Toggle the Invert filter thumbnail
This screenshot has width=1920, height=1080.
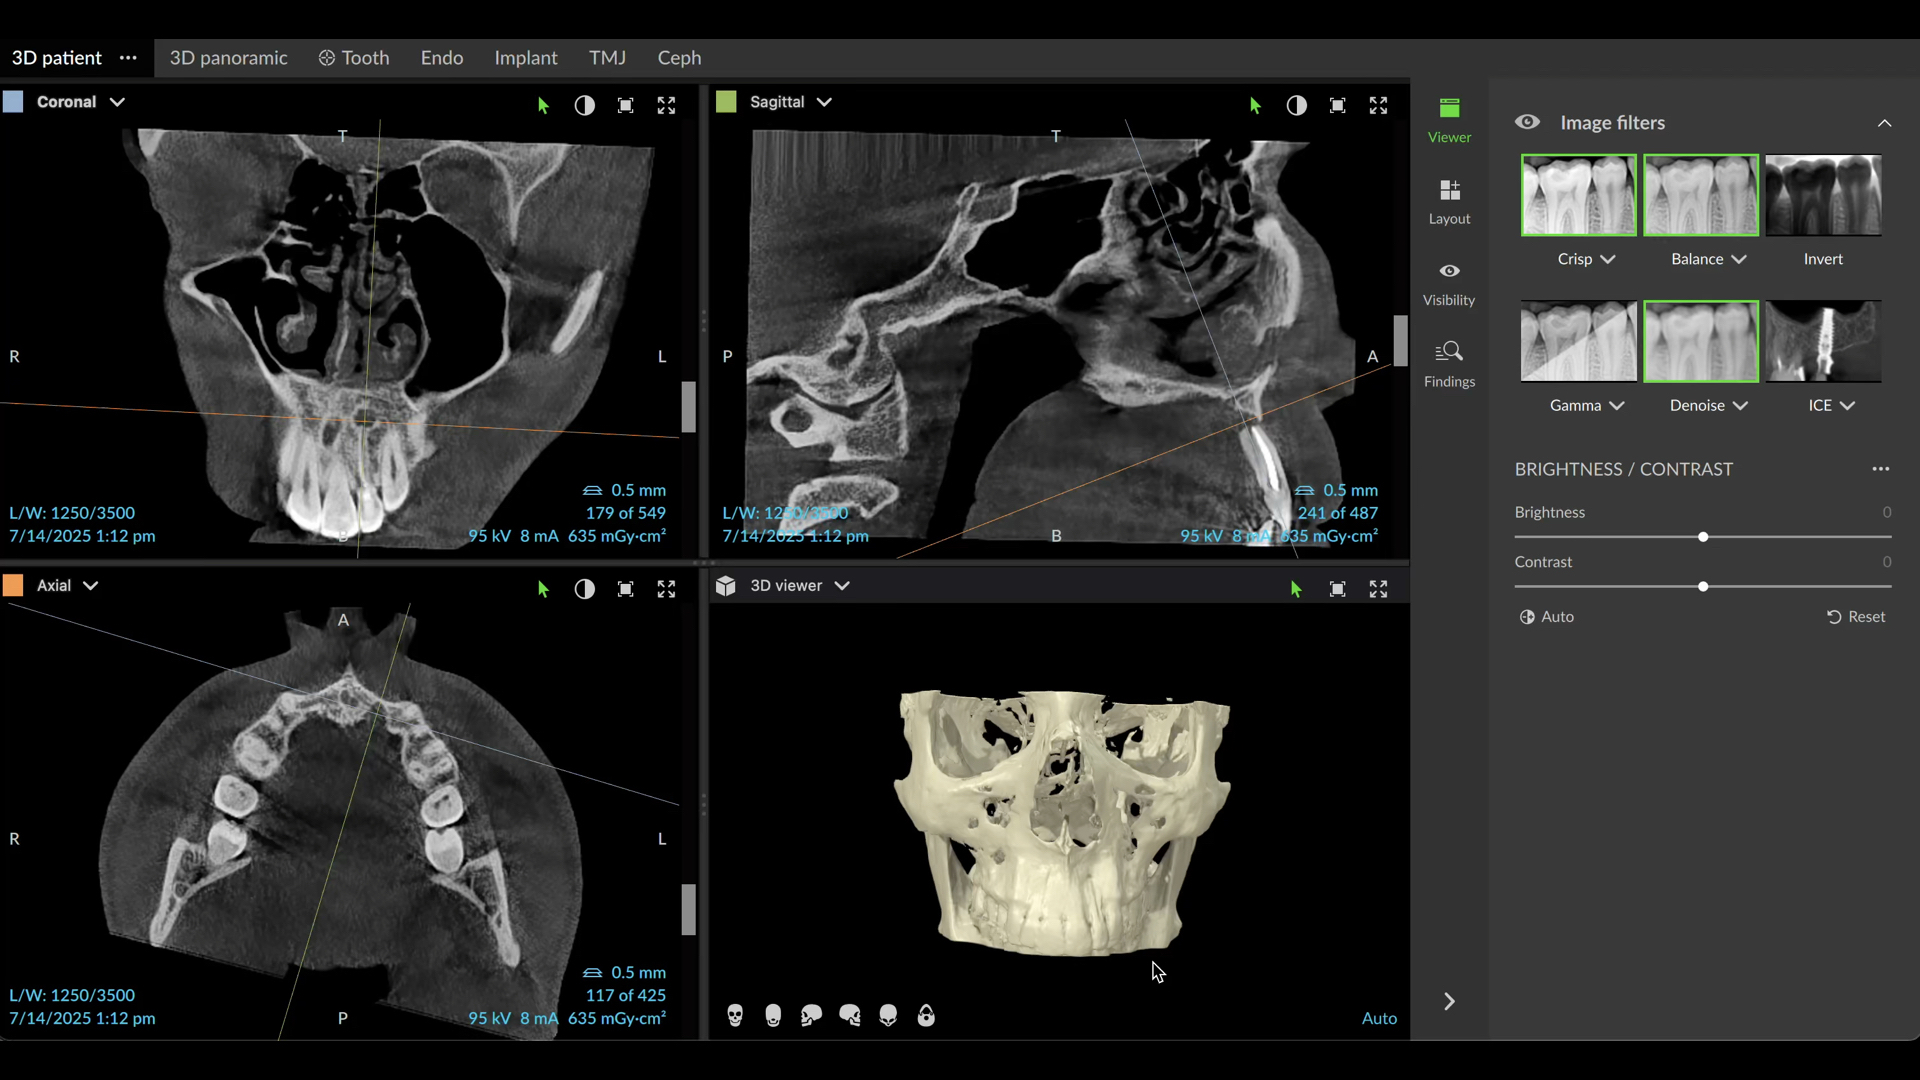click(x=1823, y=196)
